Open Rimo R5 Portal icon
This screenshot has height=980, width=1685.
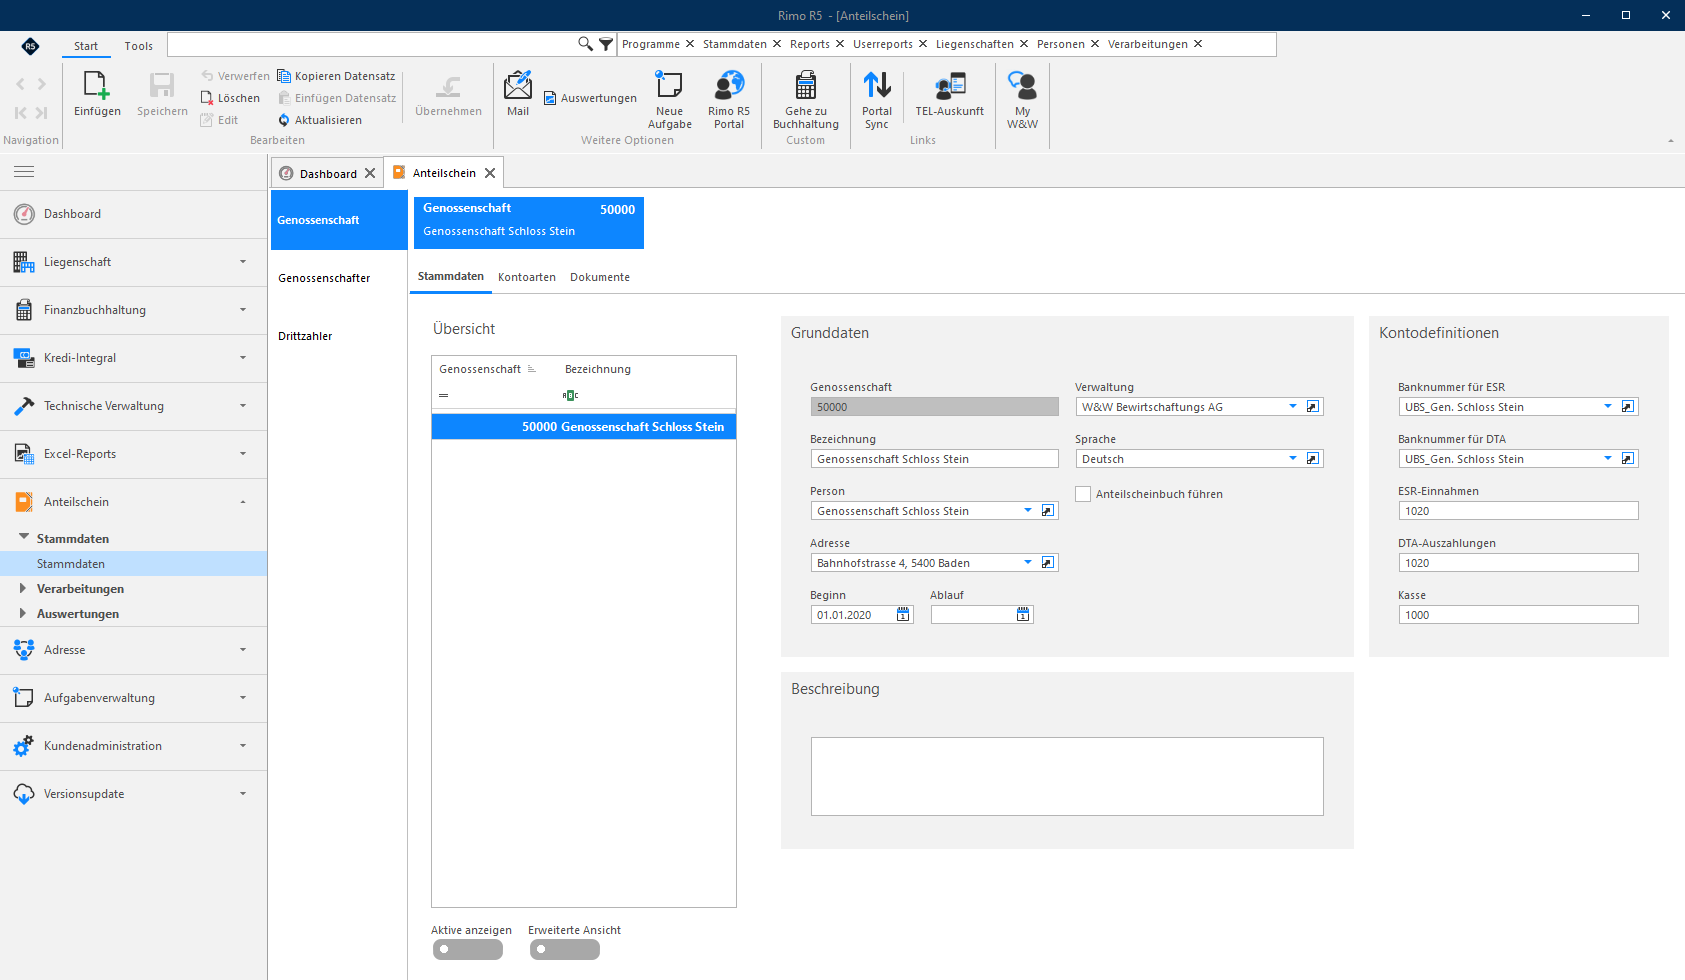click(729, 85)
